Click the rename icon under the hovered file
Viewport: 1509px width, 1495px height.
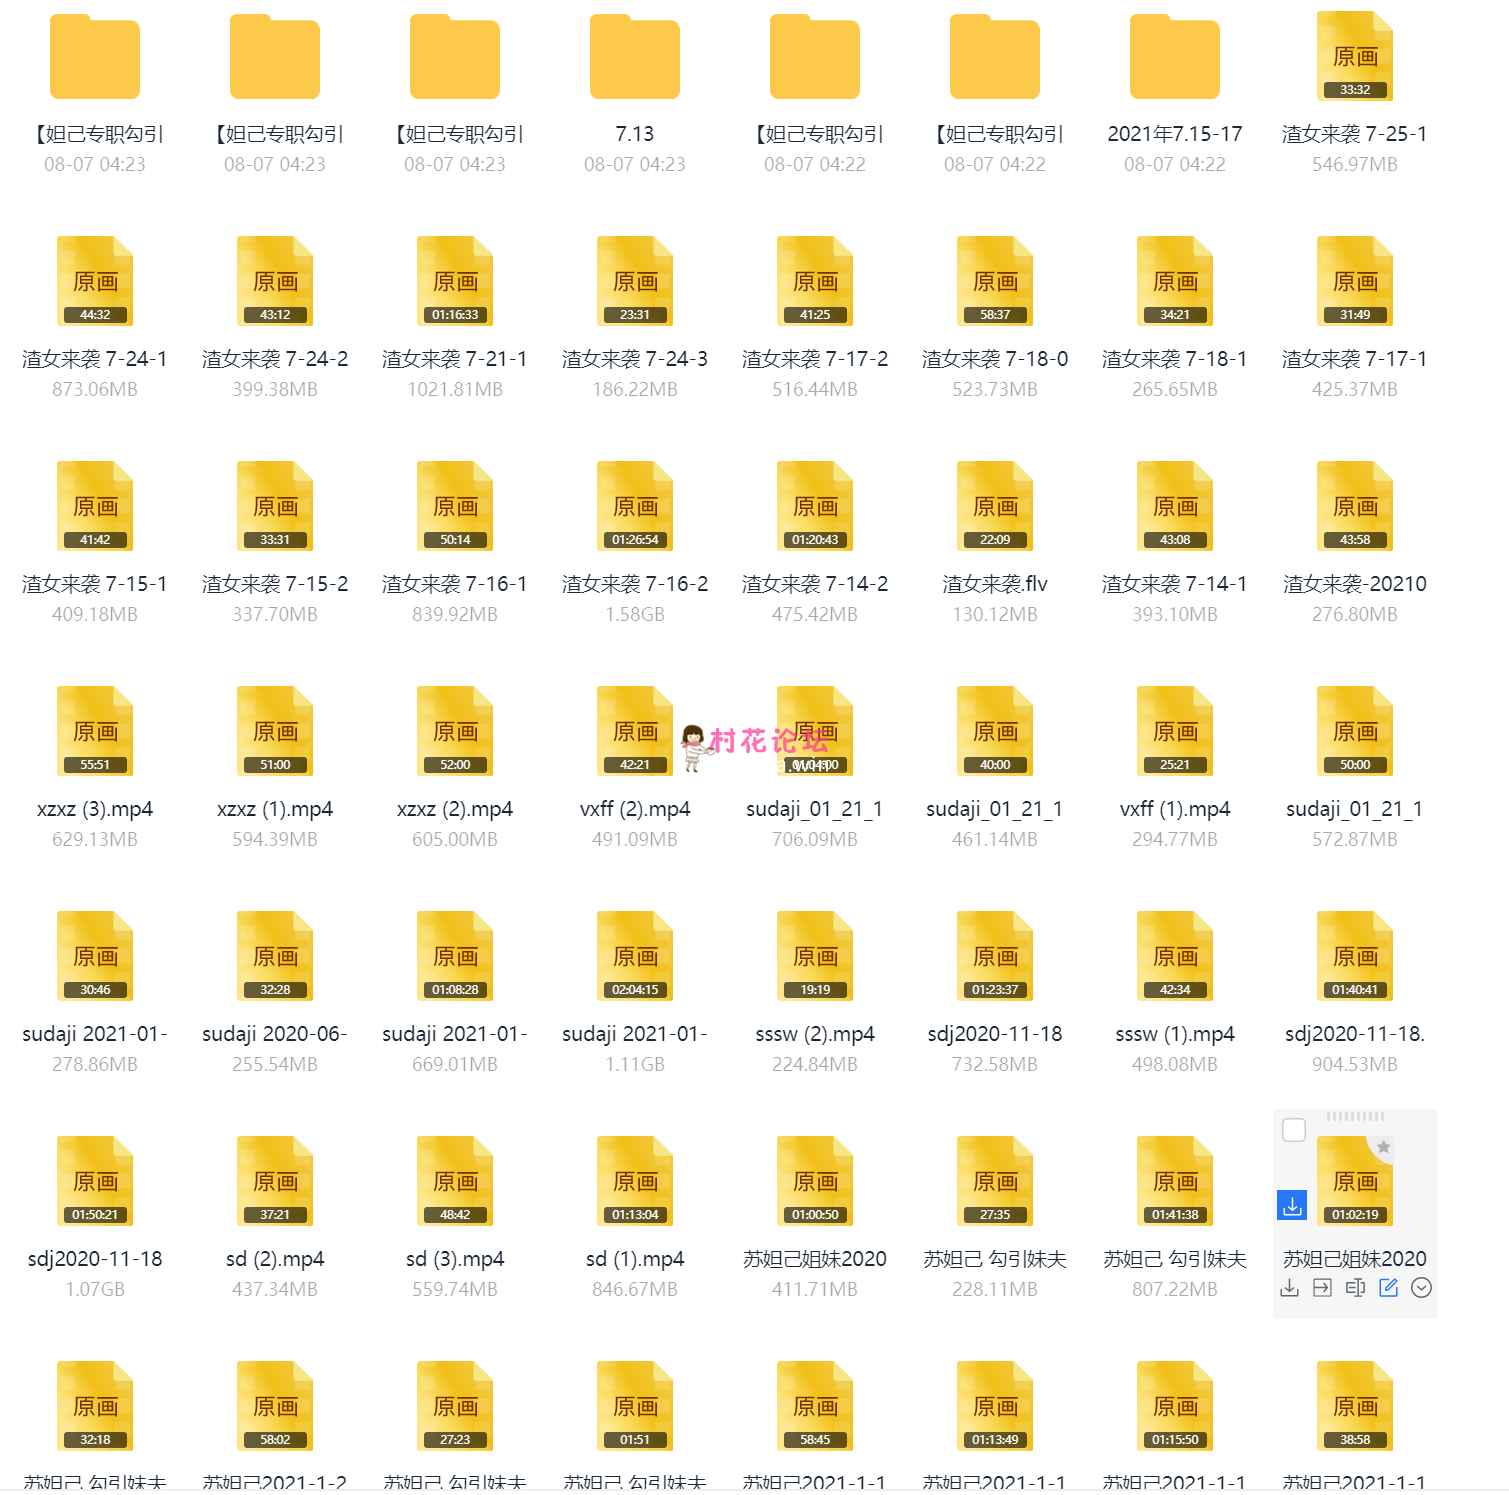coord(1355,1288)
